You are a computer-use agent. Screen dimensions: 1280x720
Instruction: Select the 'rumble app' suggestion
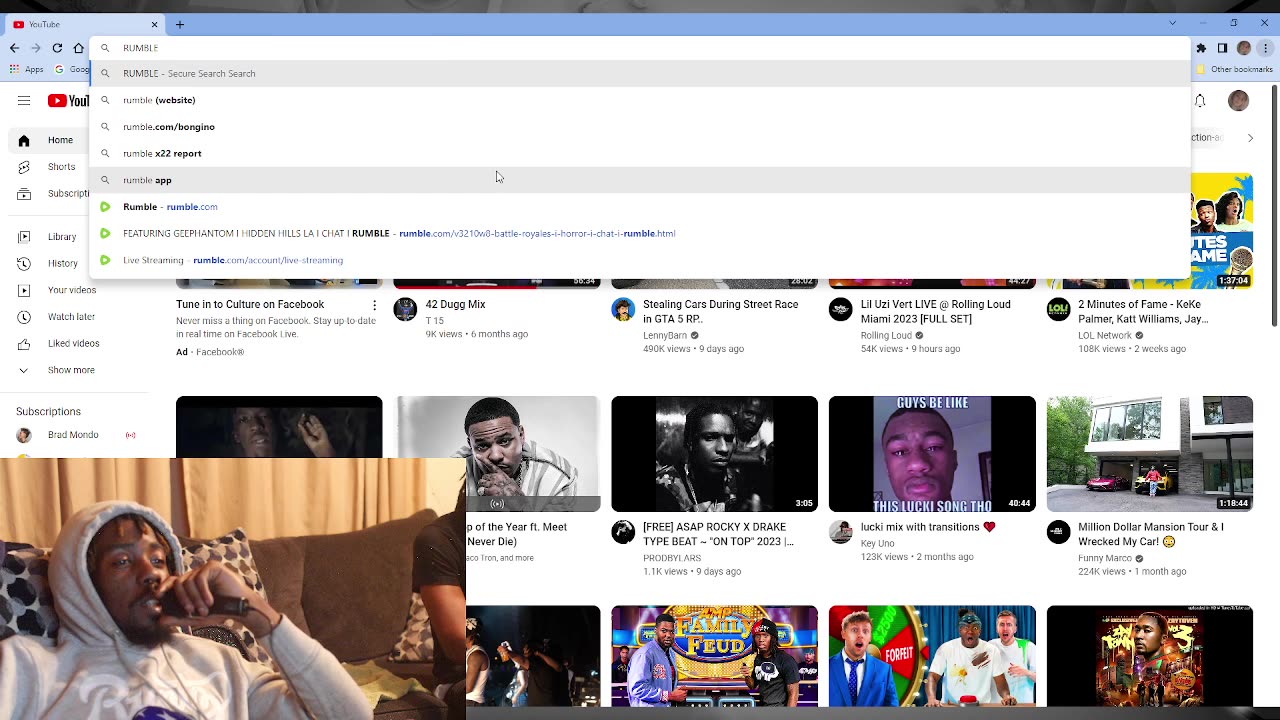640,180
